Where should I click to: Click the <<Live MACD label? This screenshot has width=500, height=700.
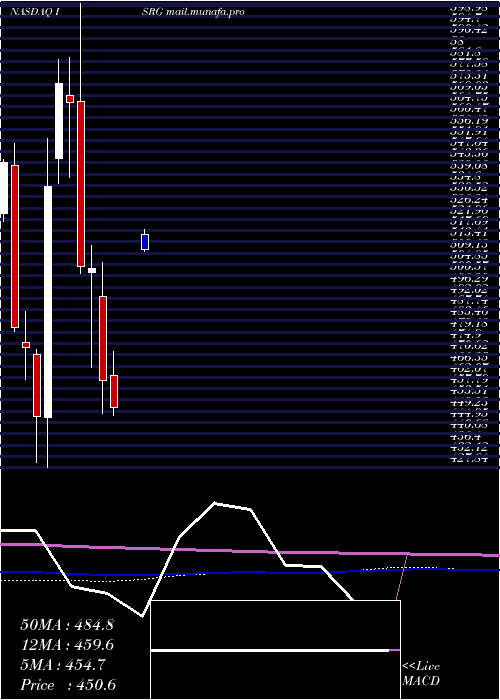(421, 674)
